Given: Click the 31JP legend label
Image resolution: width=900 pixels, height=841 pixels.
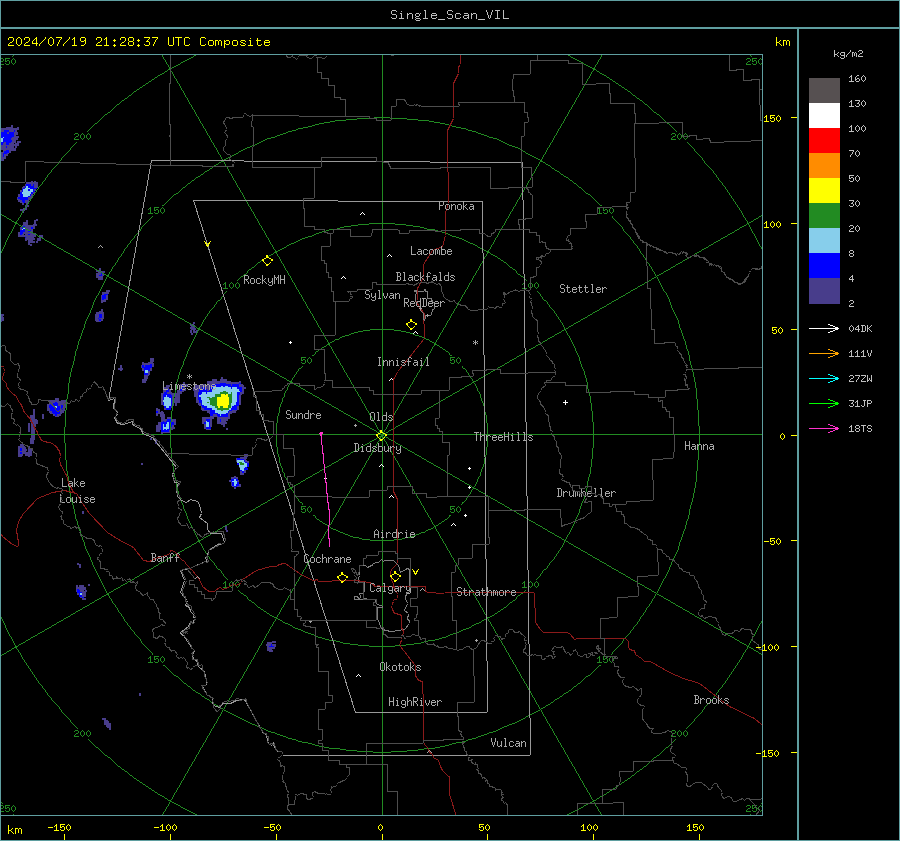Looking at the screenshot, I should [x=860, y=404].
